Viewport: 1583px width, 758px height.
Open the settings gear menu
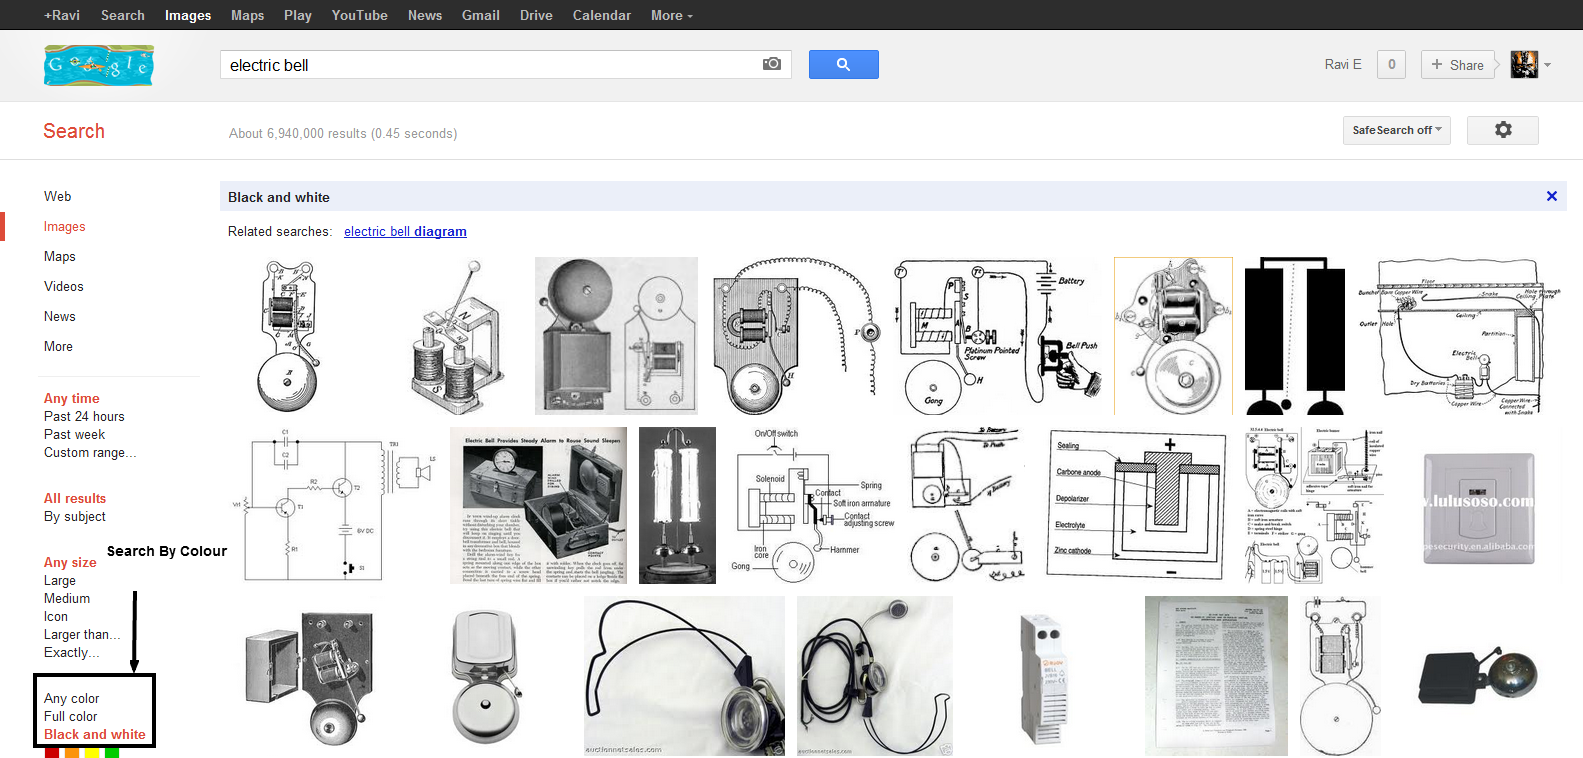coord(1502,130)
